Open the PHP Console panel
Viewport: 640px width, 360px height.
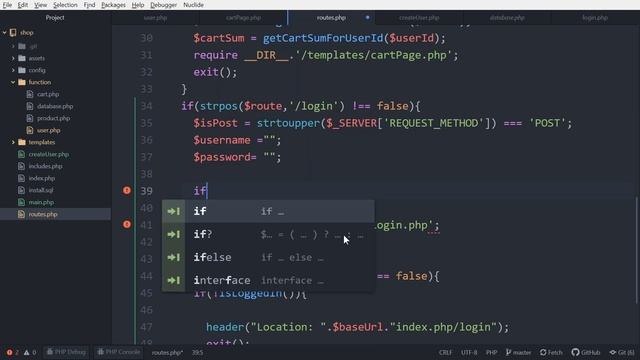click(x=118, y=352)
